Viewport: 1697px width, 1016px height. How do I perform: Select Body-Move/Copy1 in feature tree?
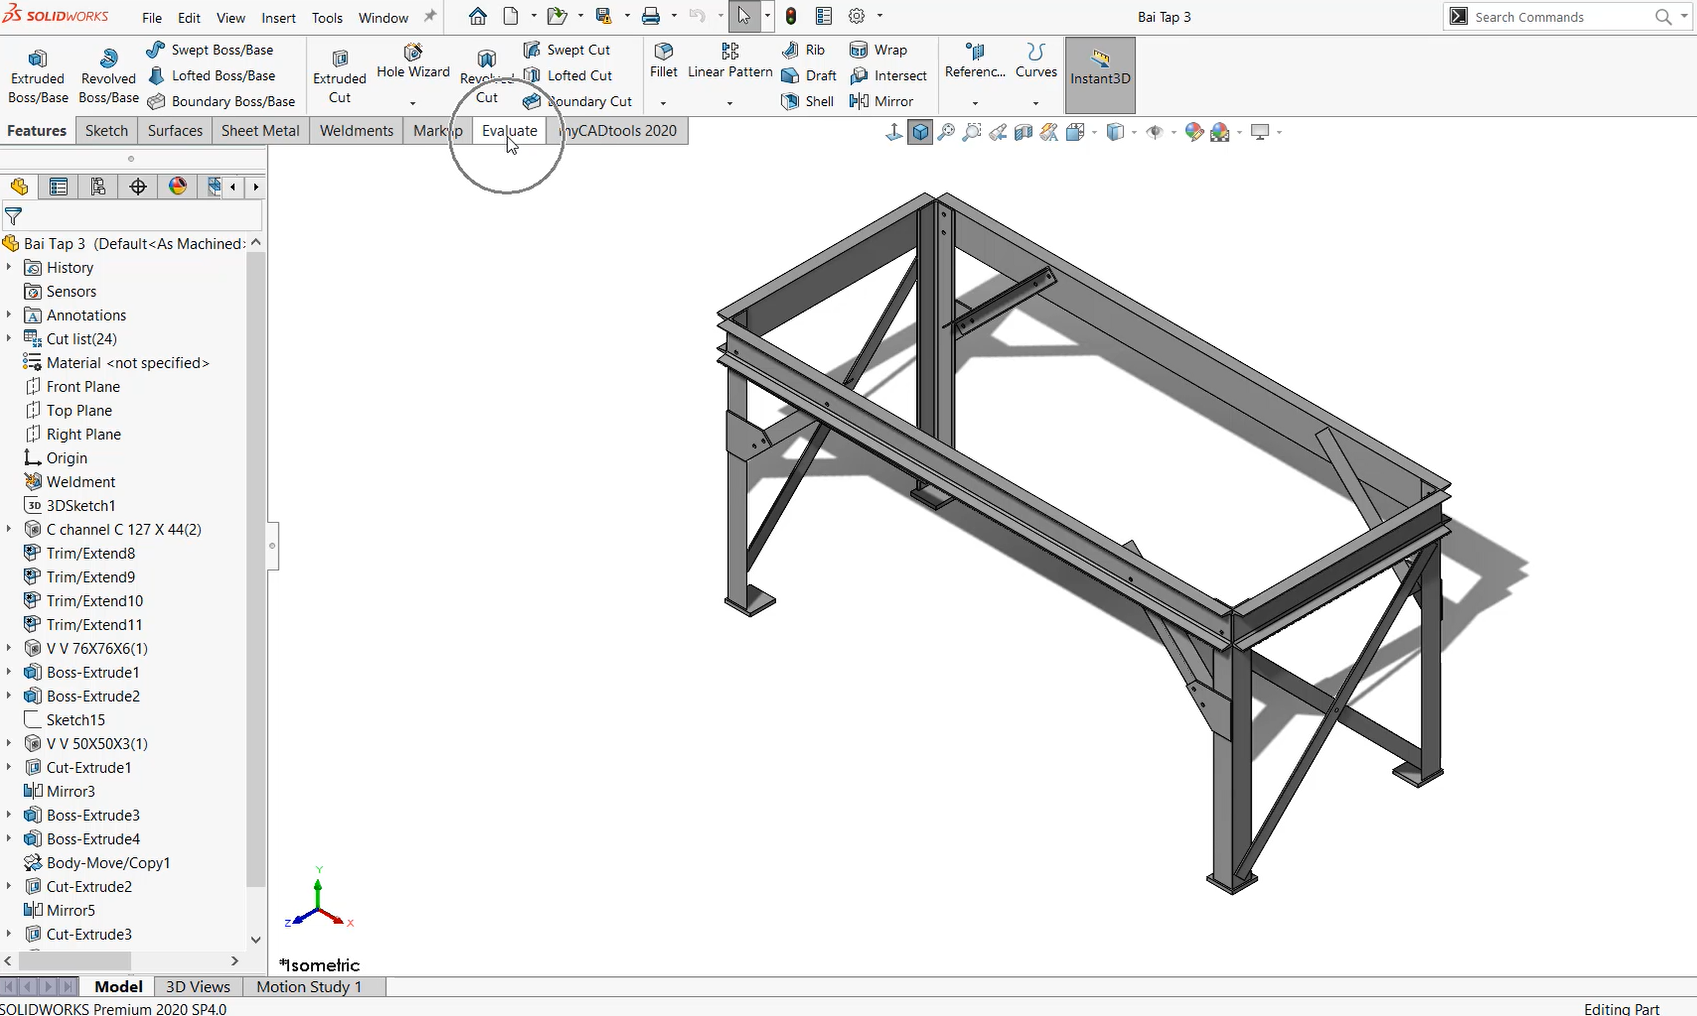108,863
